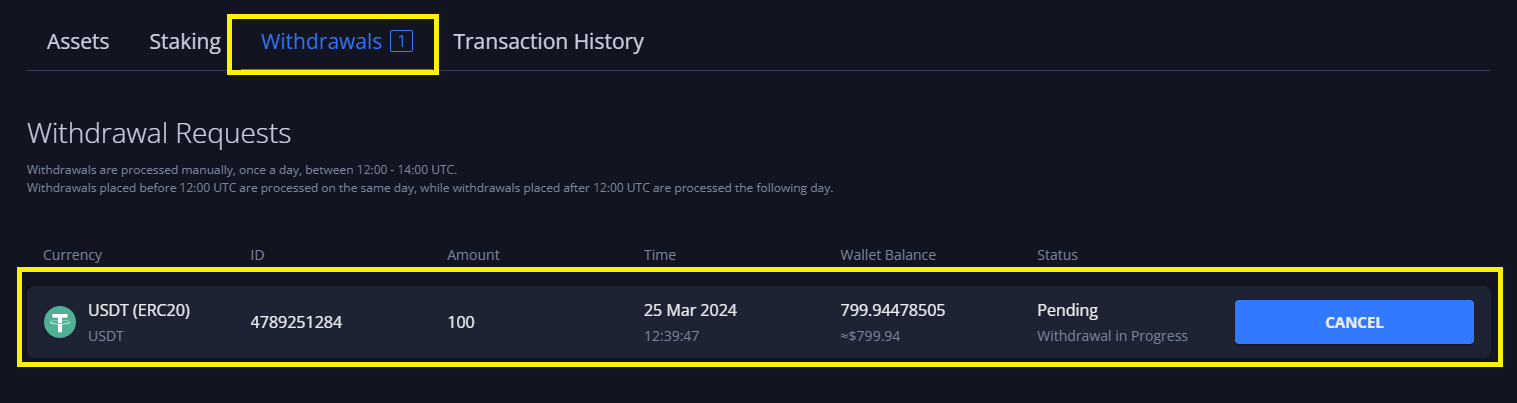Go to the Transaction History tab
Screen dimensions: 1517x403
548,42
